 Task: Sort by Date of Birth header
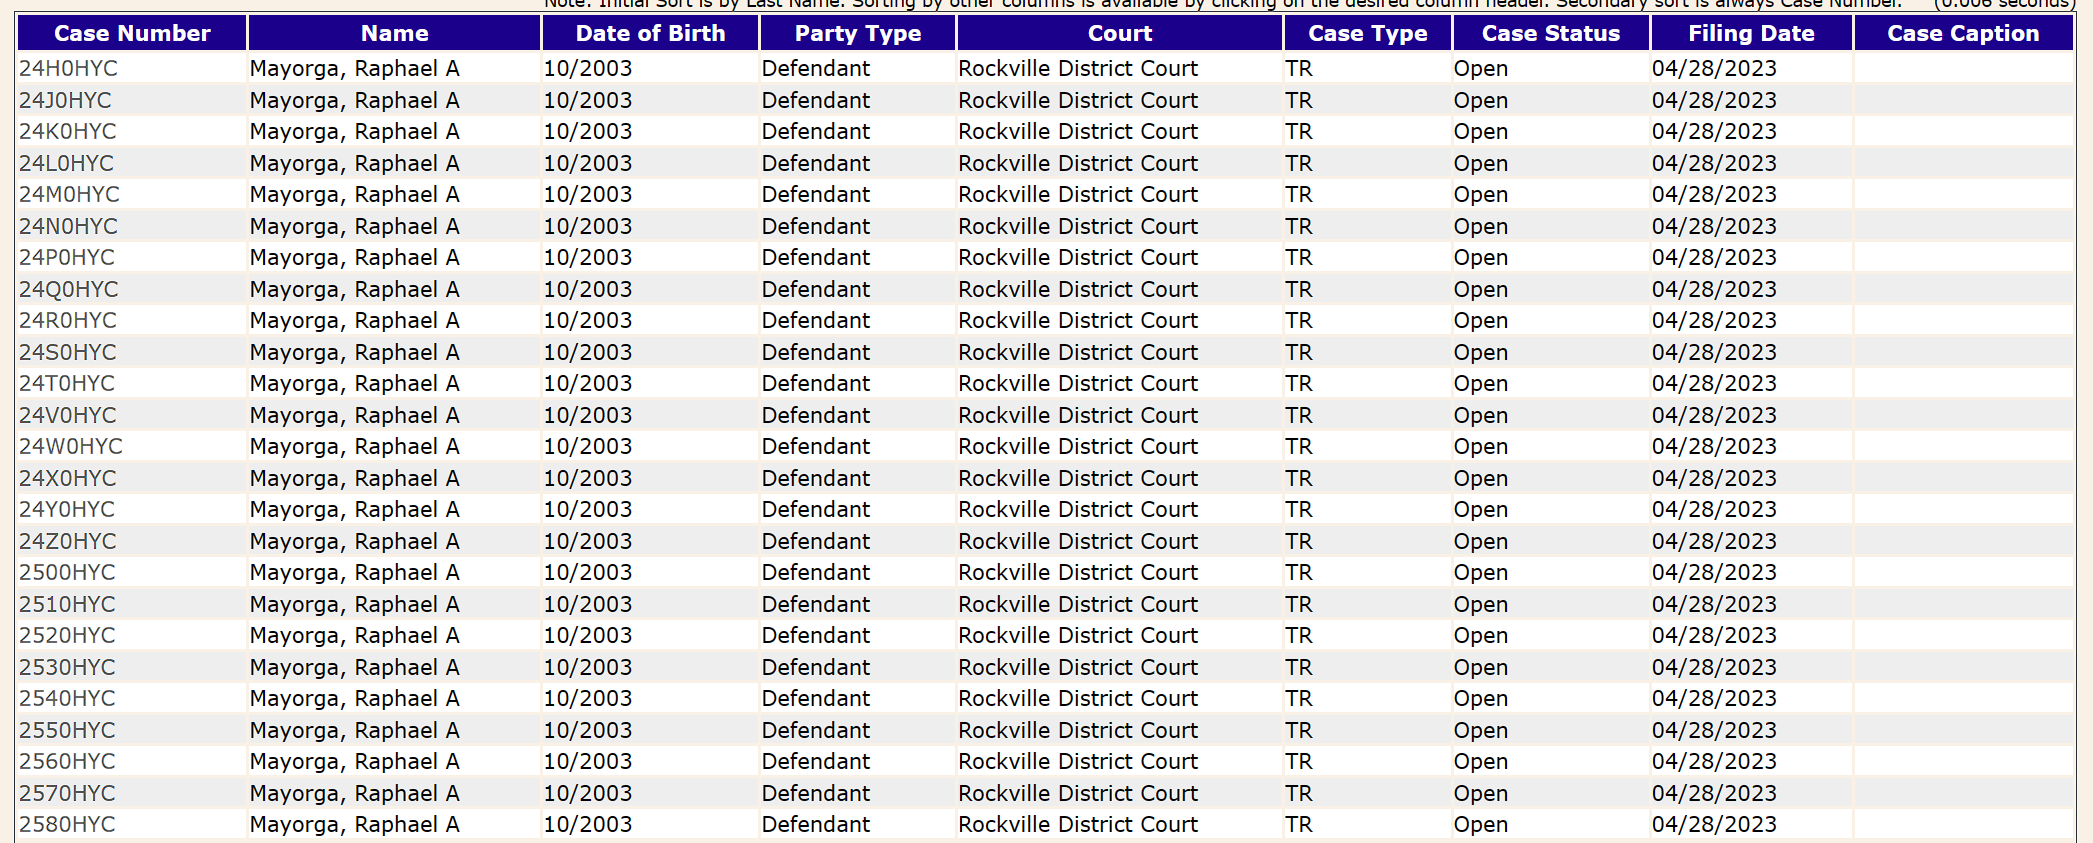click(x=650, y=33)
